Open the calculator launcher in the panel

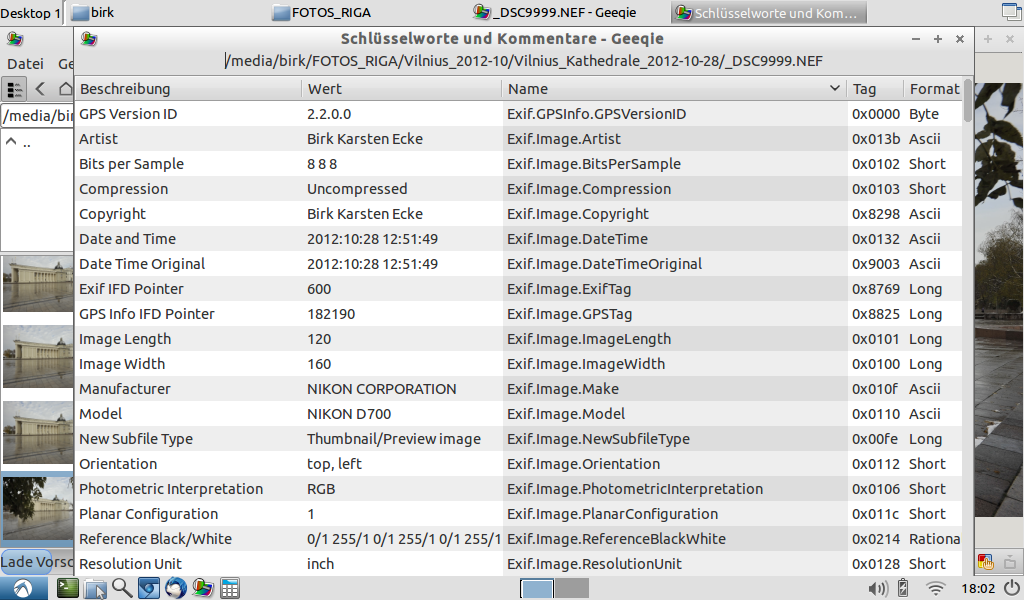click(x=229, y=588)
